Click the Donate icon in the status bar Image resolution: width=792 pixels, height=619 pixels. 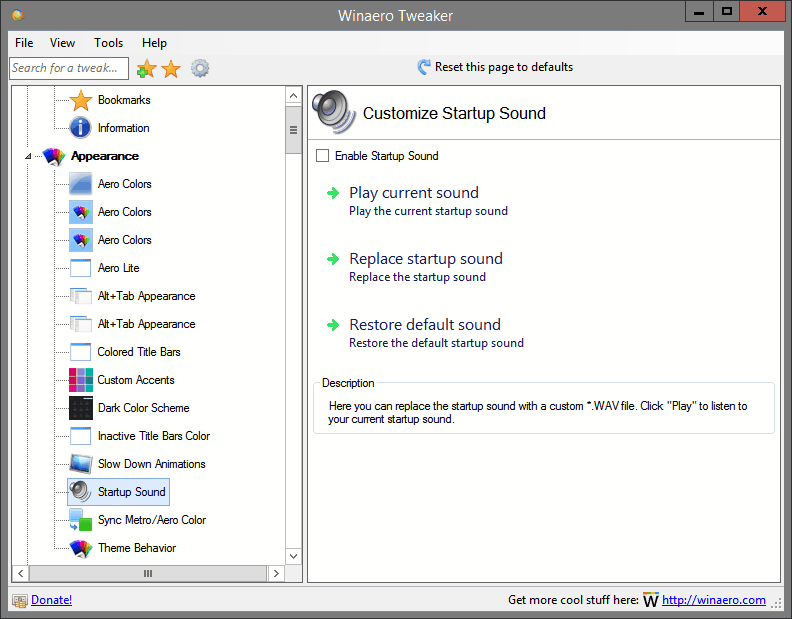pos(20,600)
